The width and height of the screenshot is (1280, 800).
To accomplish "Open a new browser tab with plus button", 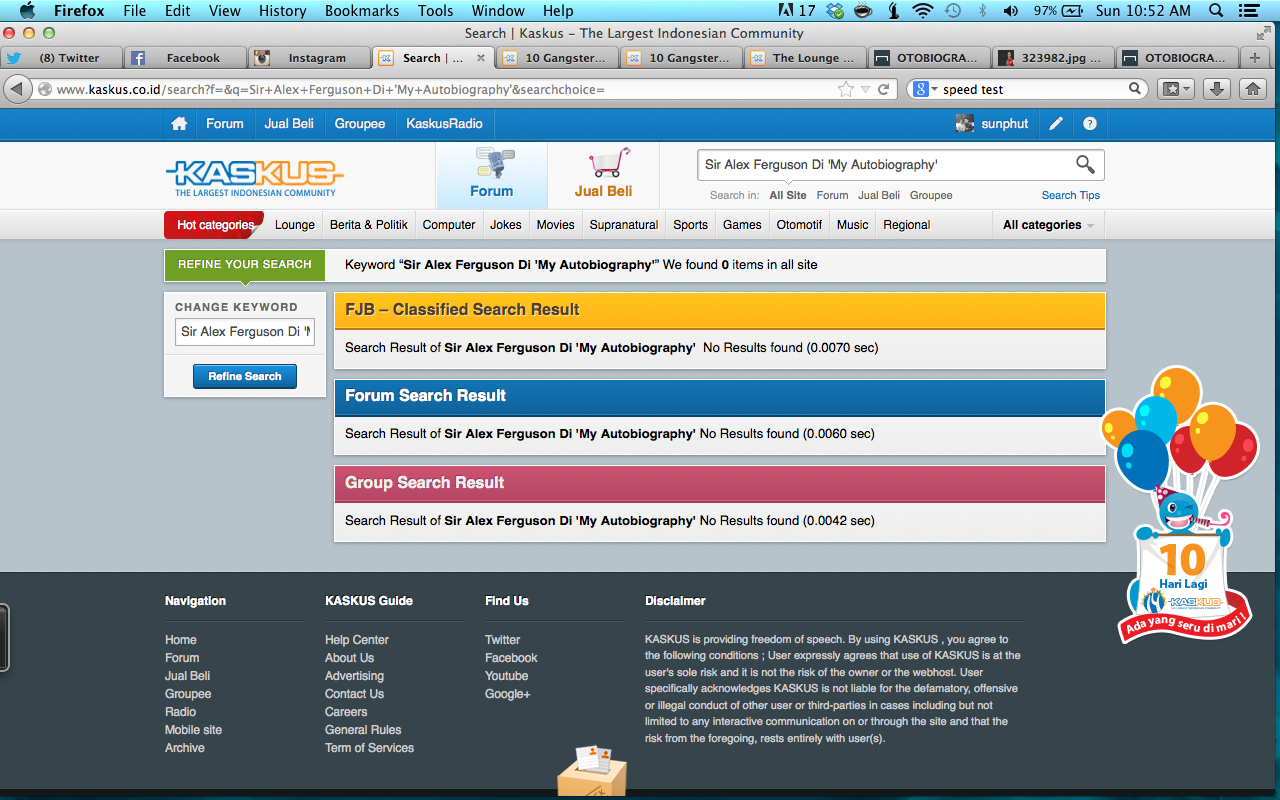I will 1254,58.
